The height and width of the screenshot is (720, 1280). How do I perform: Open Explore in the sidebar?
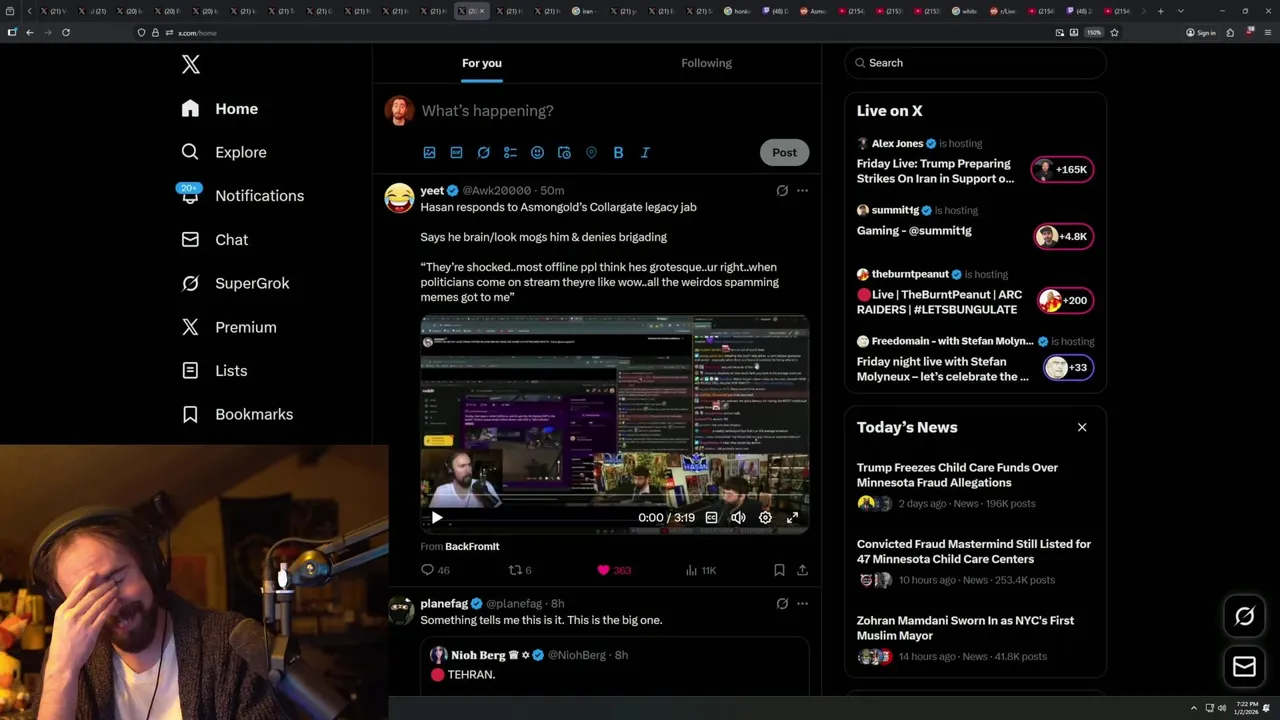[224, 152]
